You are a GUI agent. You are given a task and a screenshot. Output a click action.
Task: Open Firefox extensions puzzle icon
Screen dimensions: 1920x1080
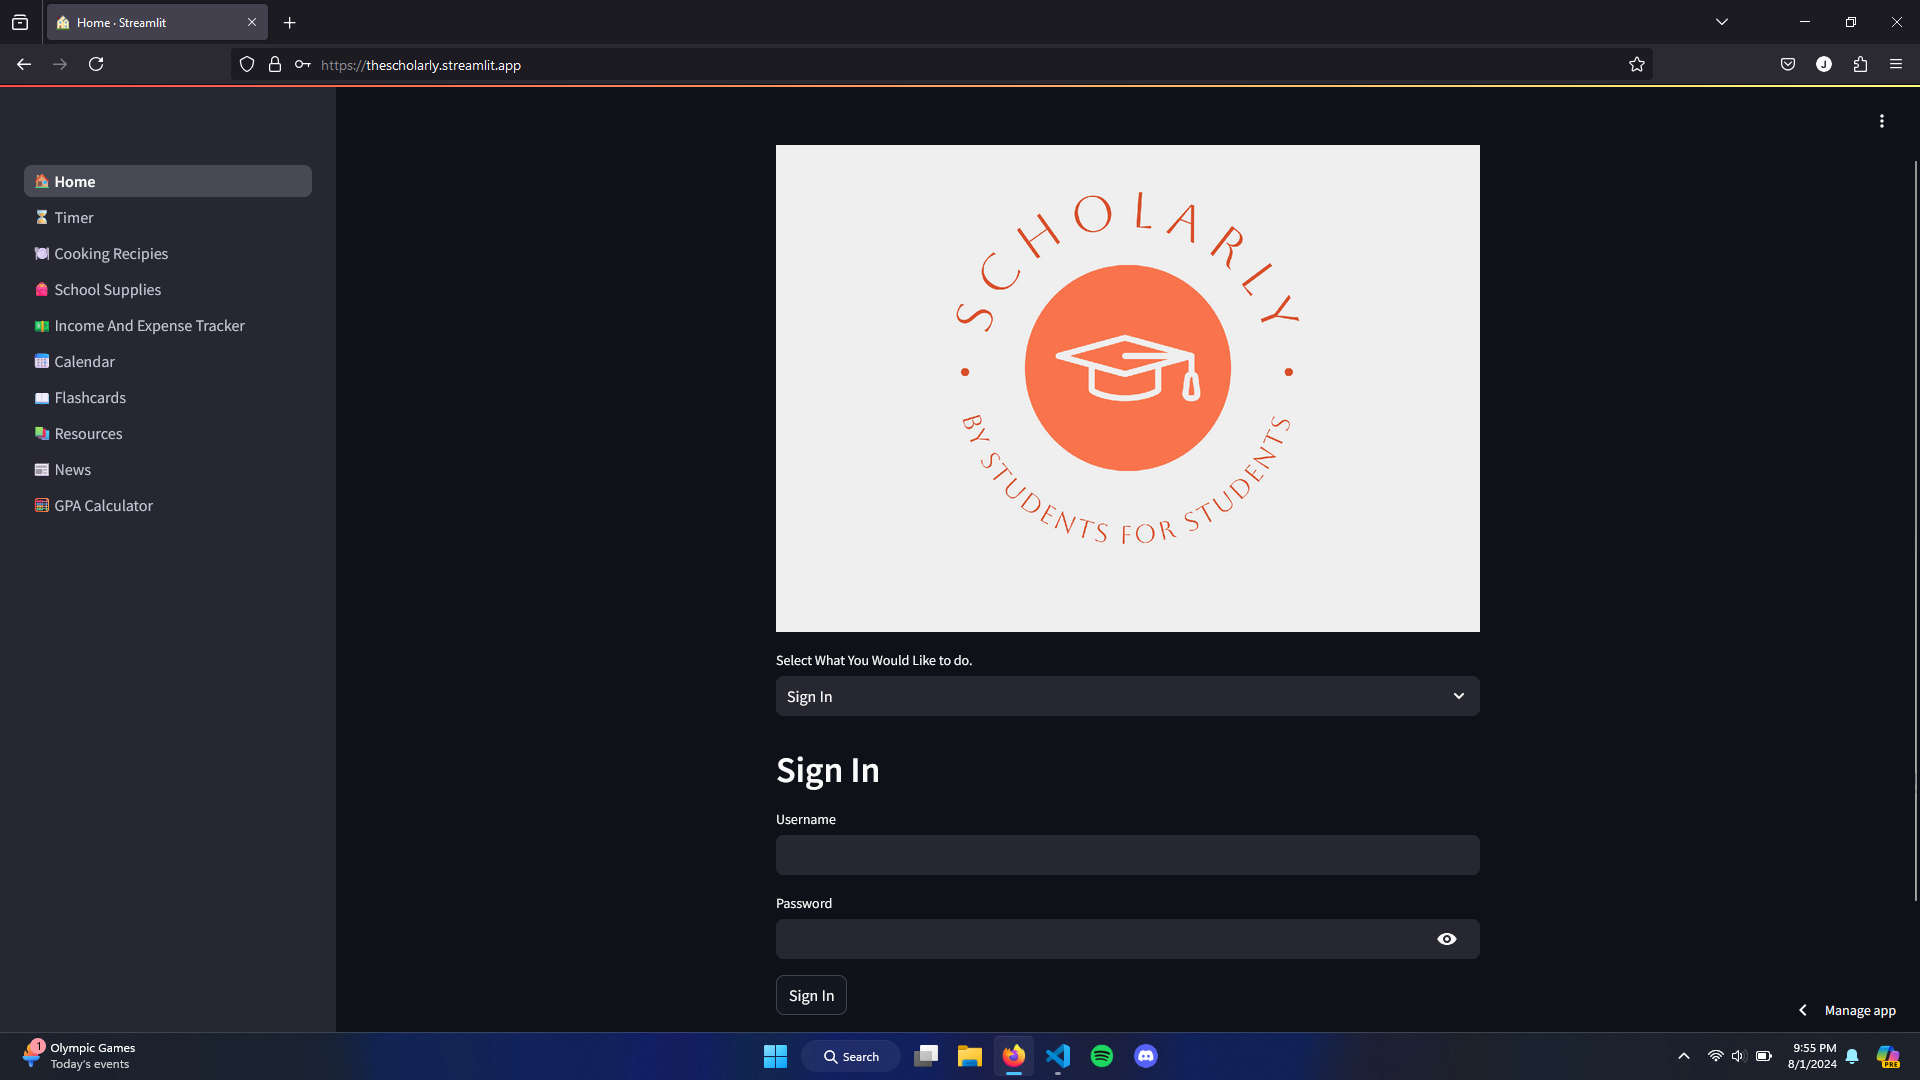tap(1860, 64)
